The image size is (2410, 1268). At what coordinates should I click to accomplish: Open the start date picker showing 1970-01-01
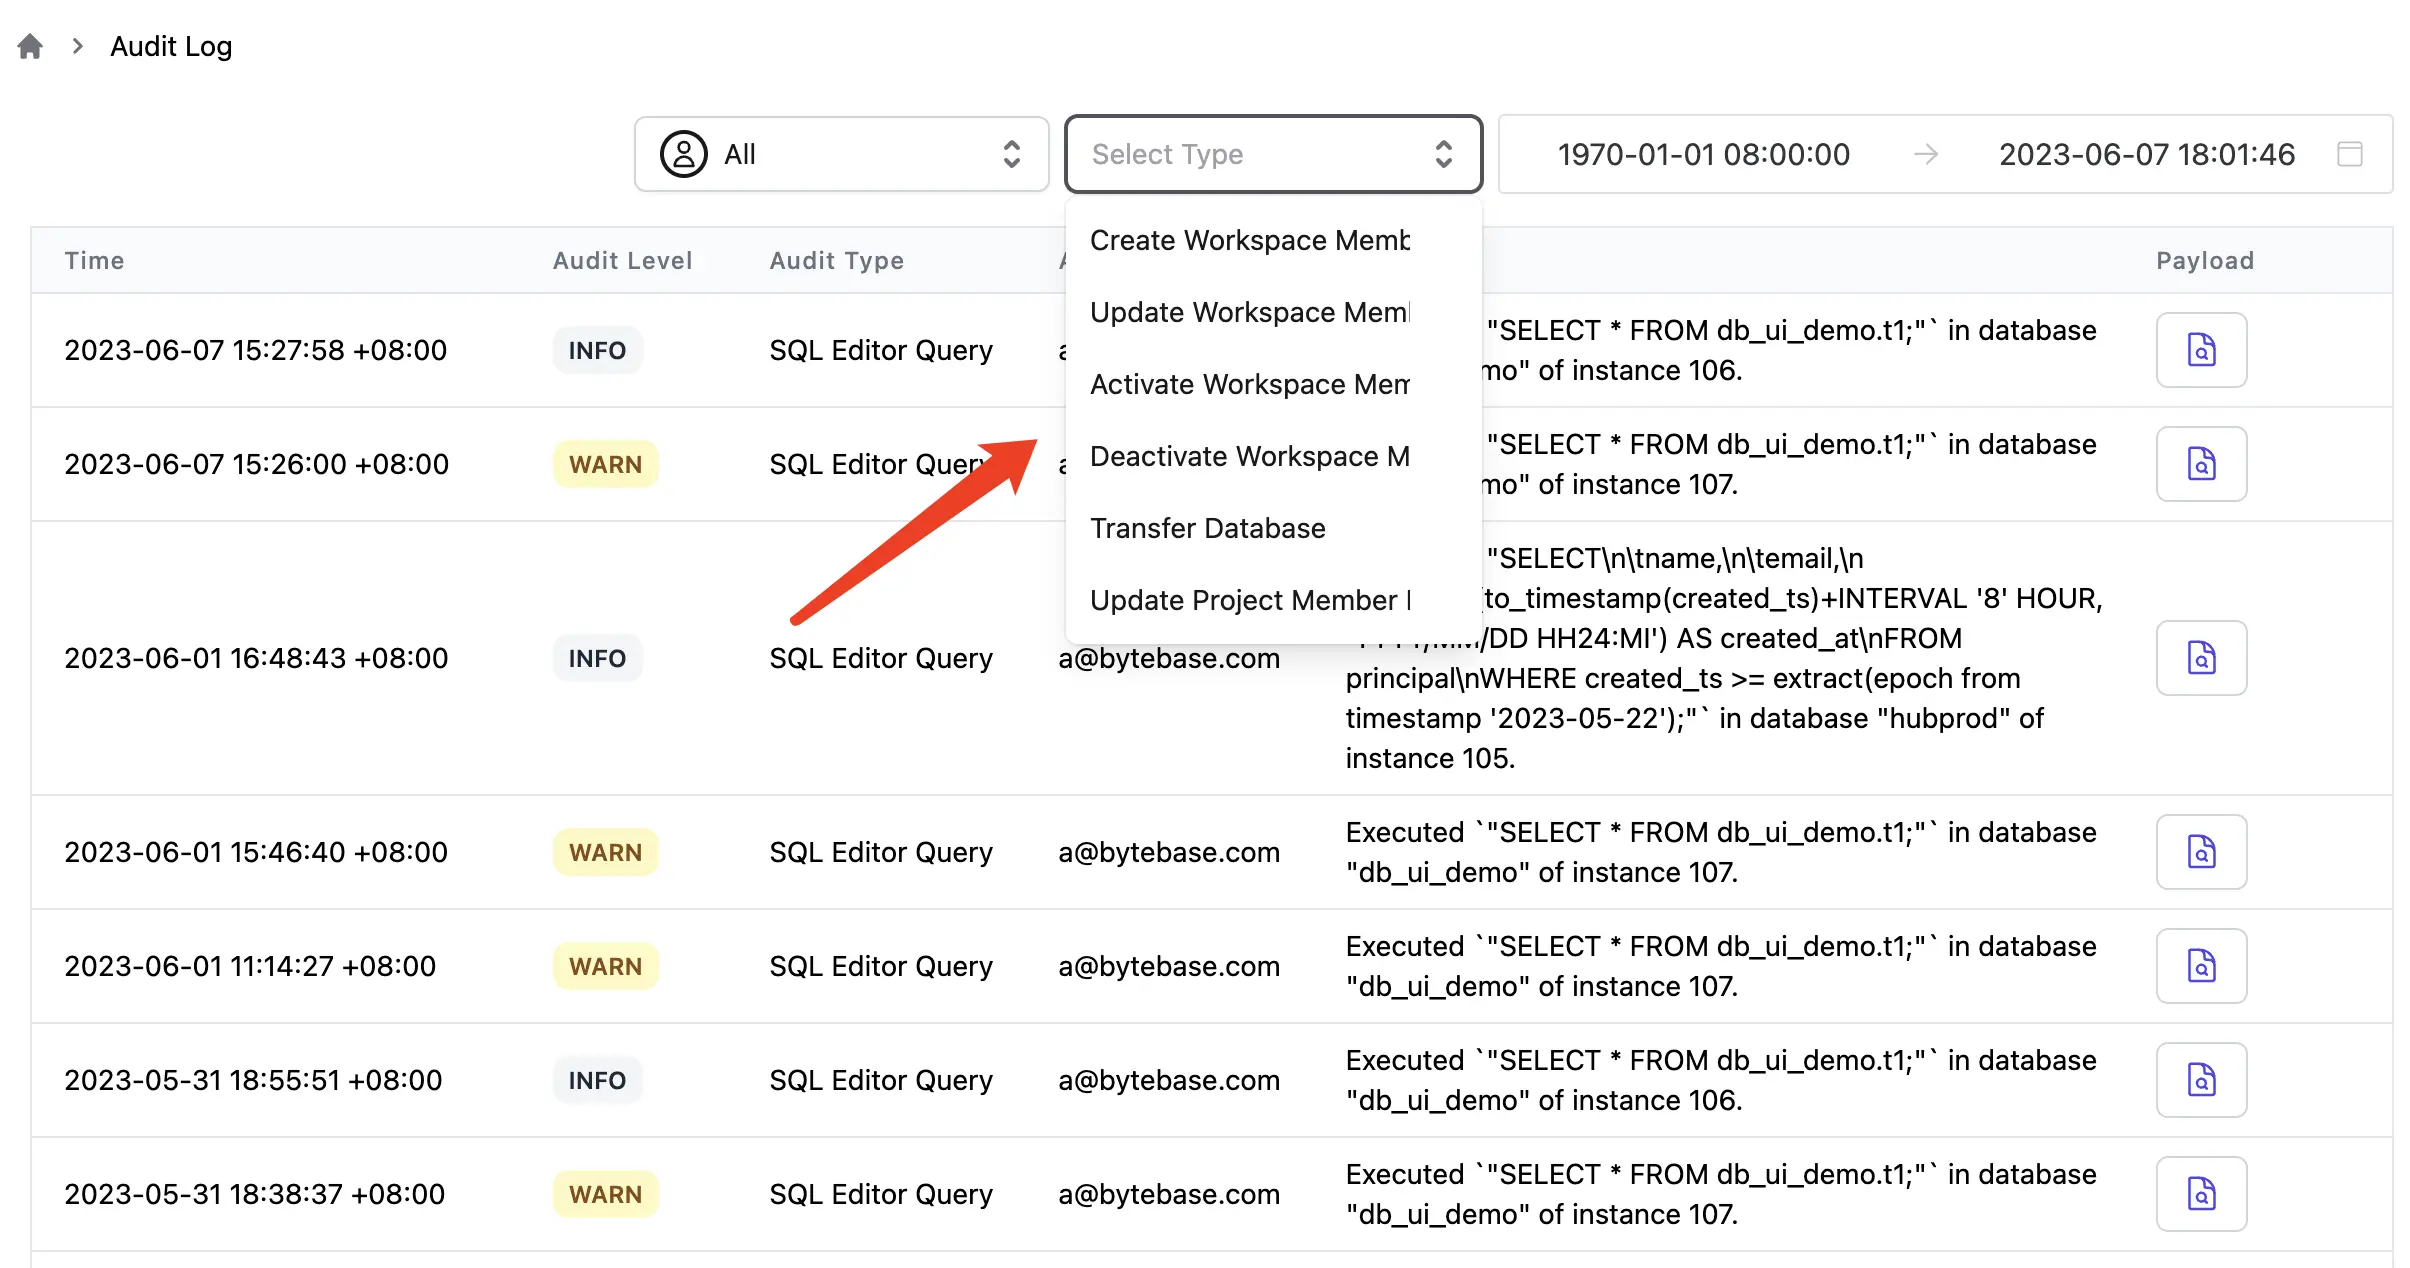(1703, 154)
